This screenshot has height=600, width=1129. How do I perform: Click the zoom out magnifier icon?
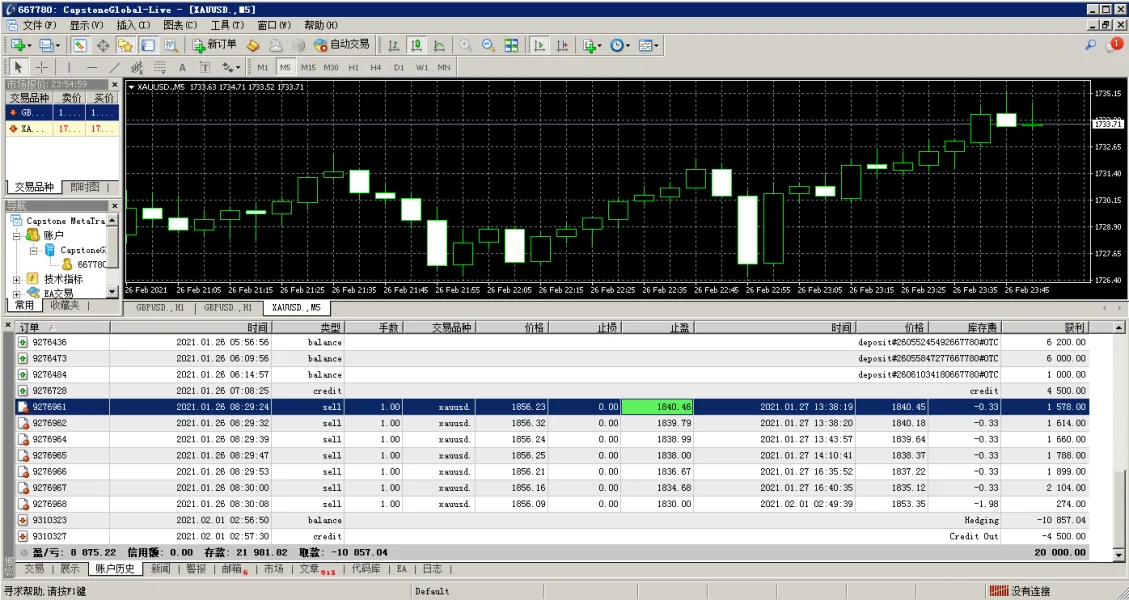tap(488, 45)
